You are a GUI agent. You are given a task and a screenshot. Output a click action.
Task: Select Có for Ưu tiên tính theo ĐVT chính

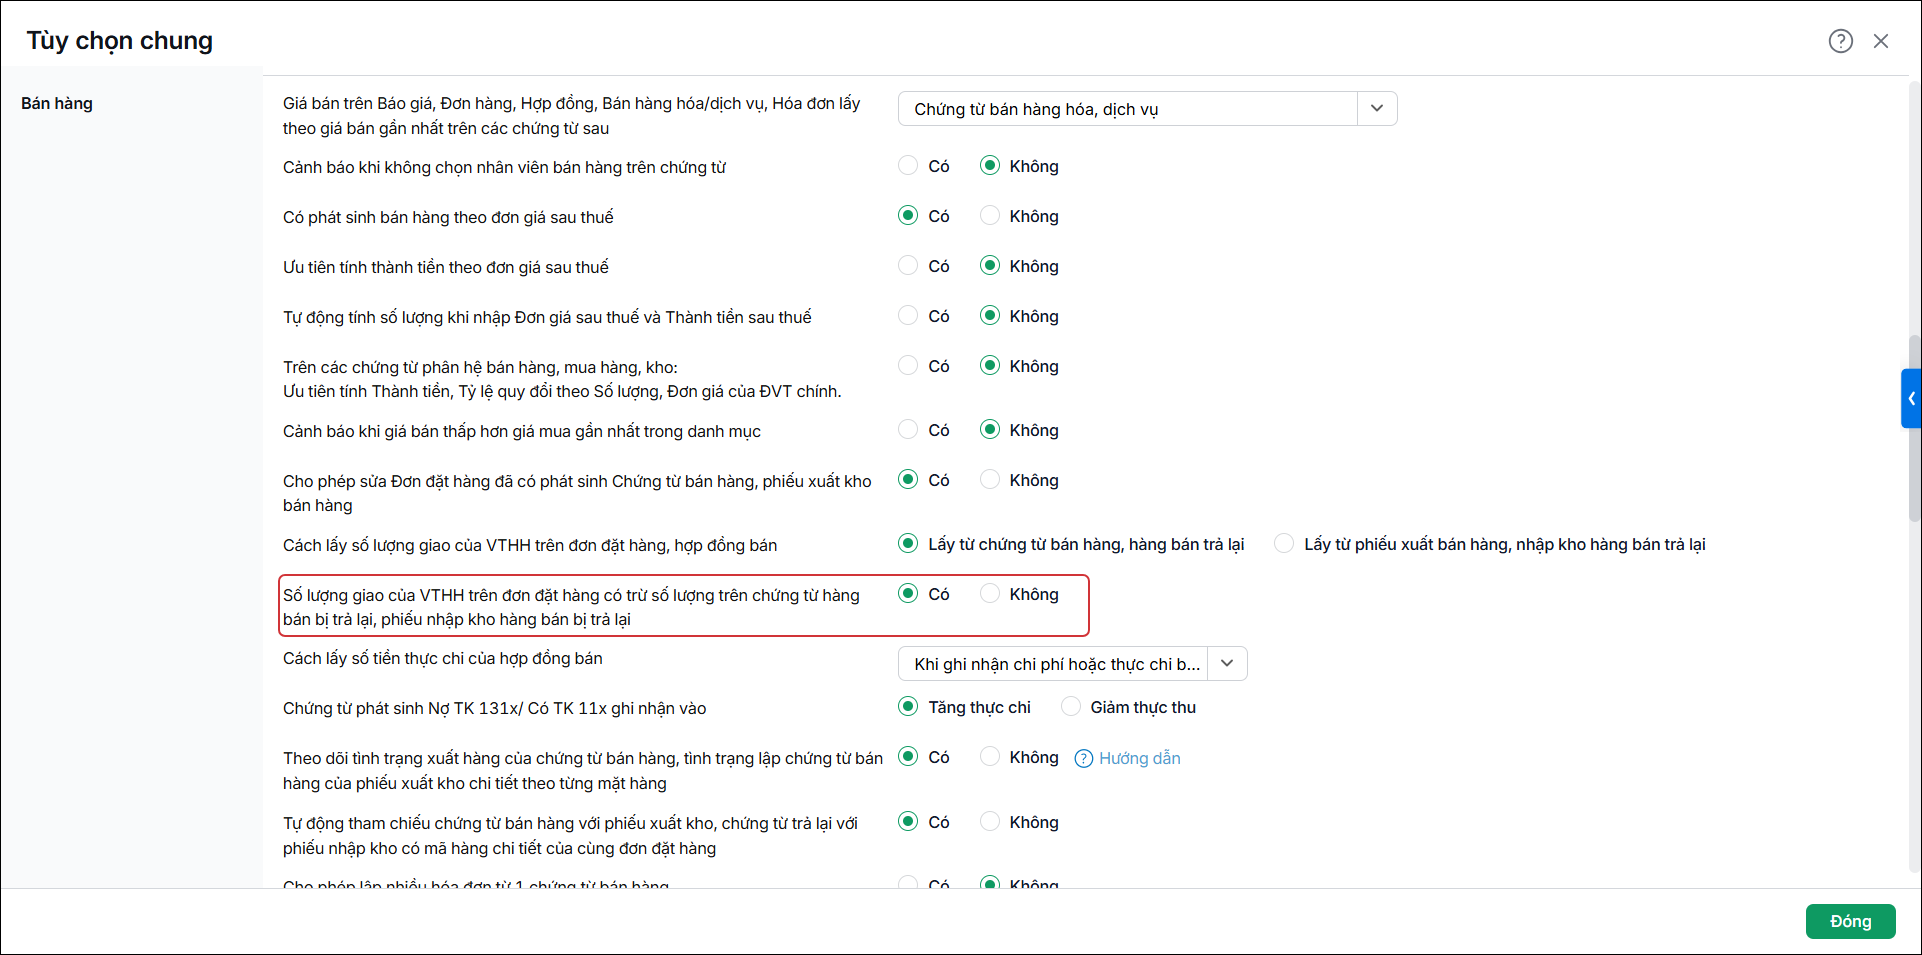(x=908, y=366)
